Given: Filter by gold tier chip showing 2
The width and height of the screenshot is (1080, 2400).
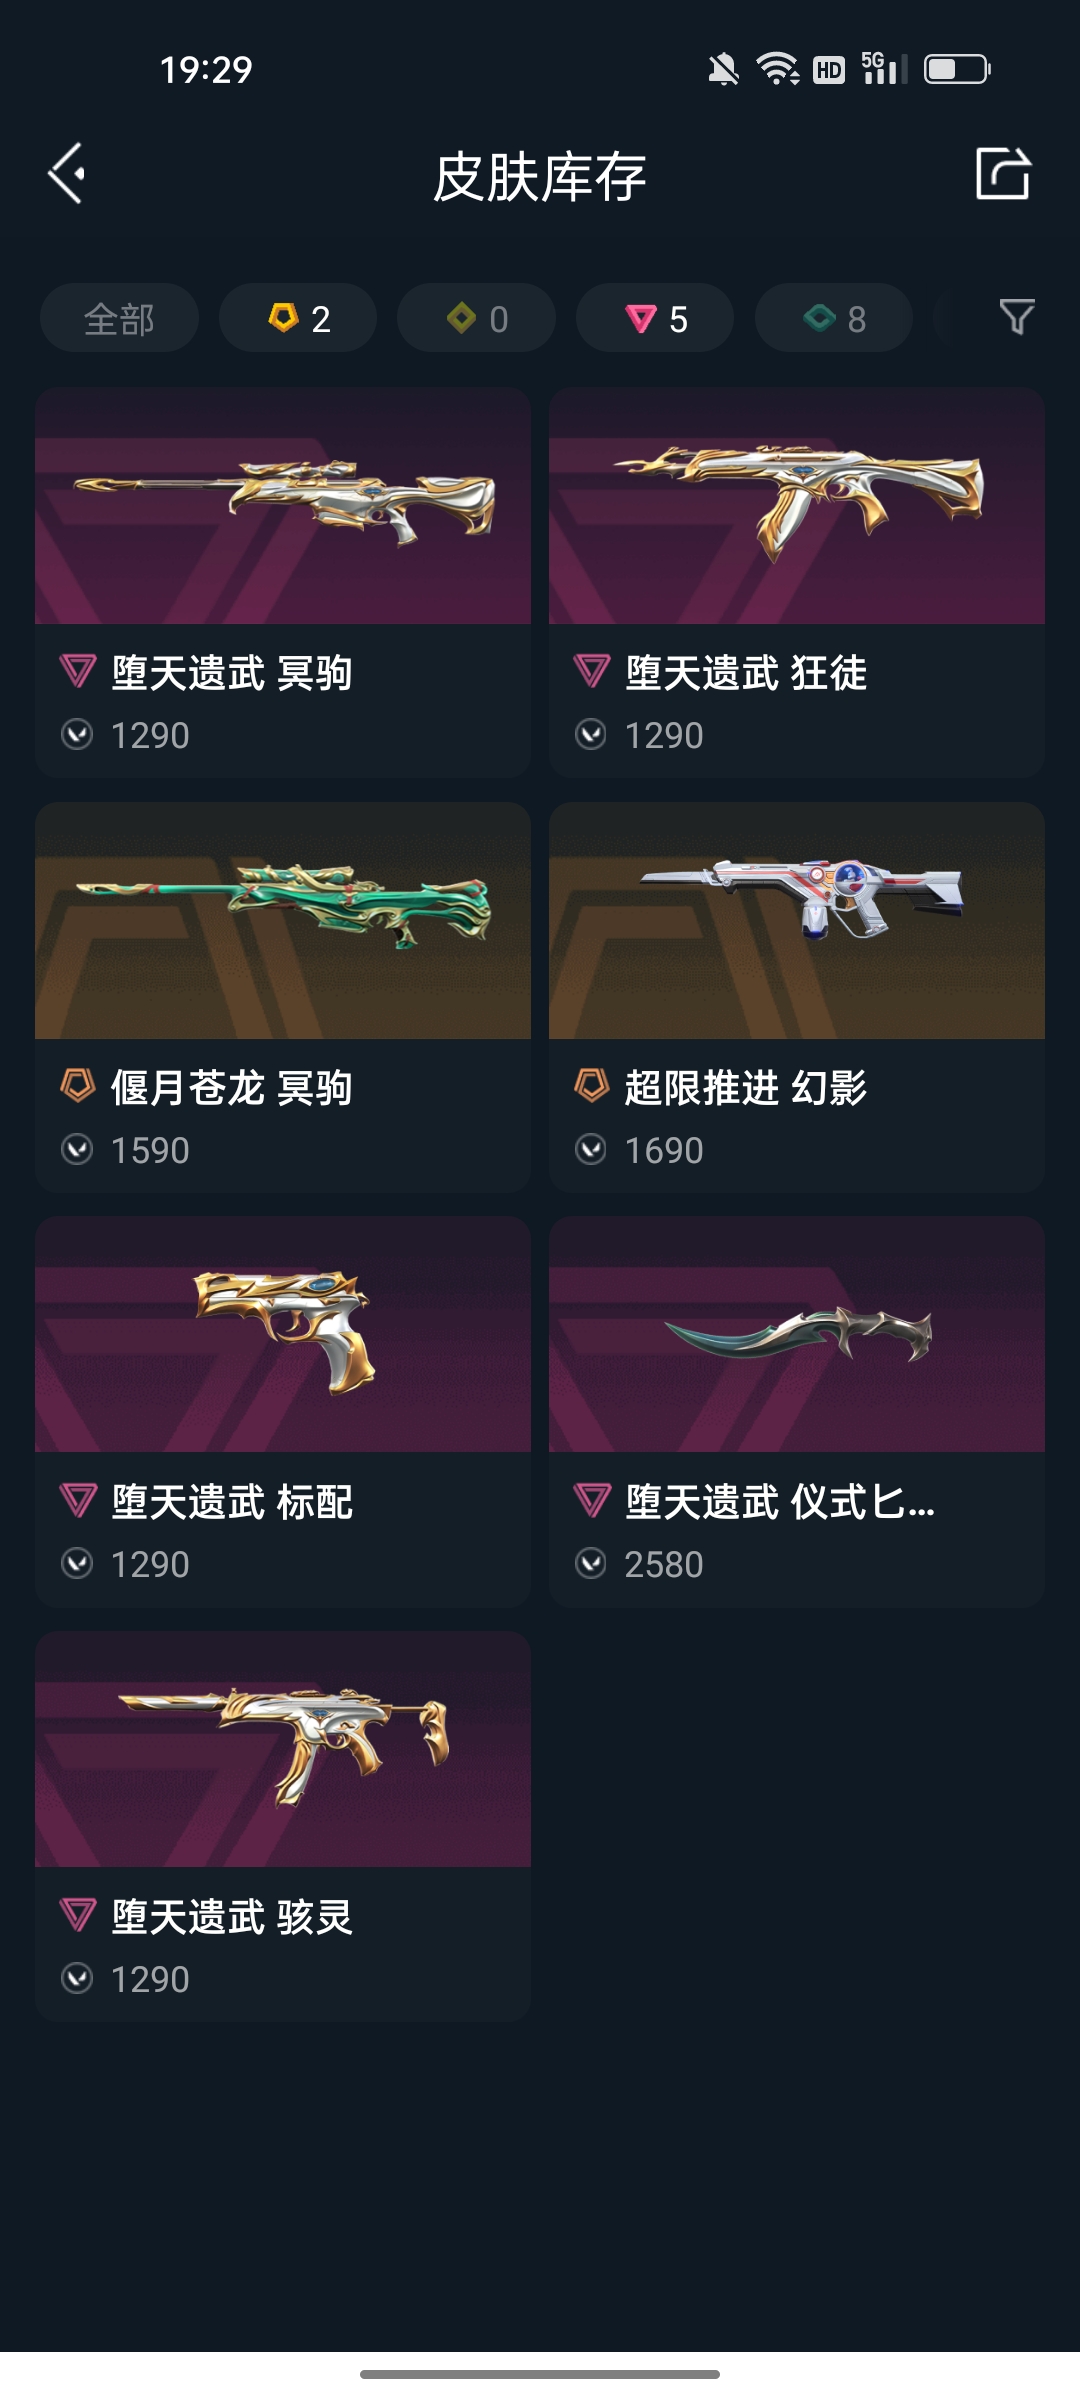Looking at the screenshot, I should click(x=298, y=318).
